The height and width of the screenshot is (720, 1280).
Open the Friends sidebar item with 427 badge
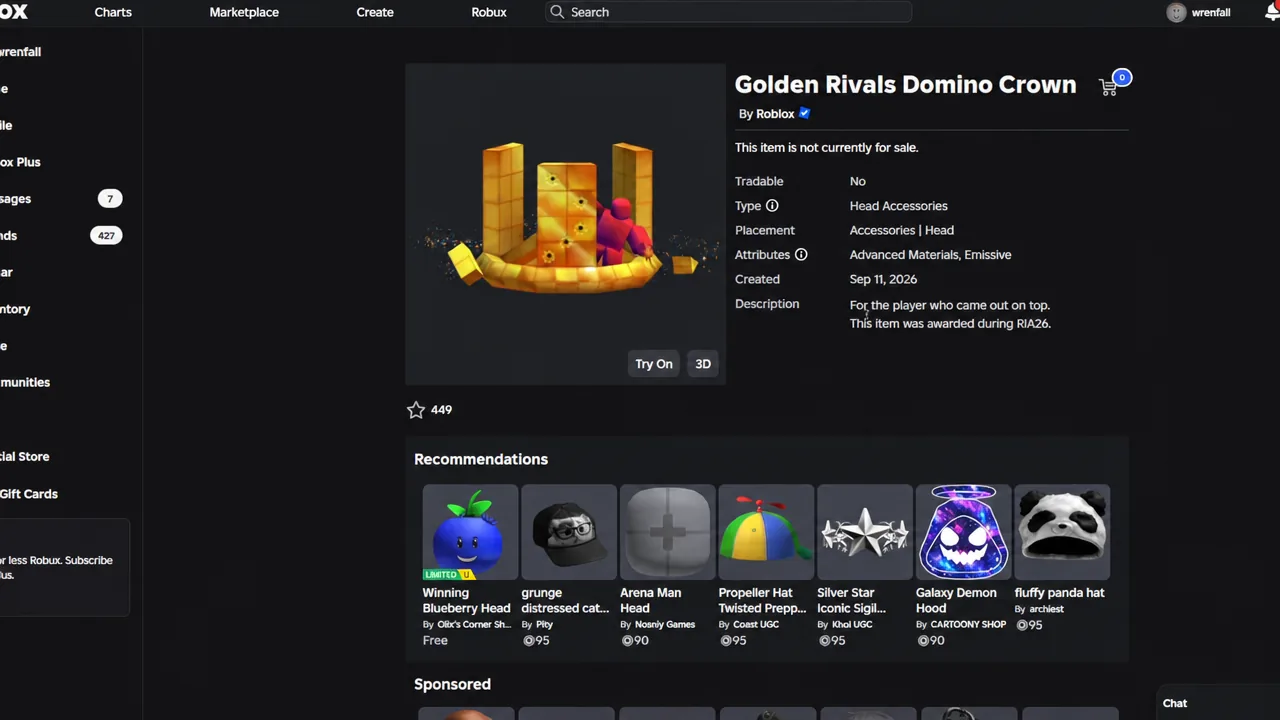coord(60,236)
